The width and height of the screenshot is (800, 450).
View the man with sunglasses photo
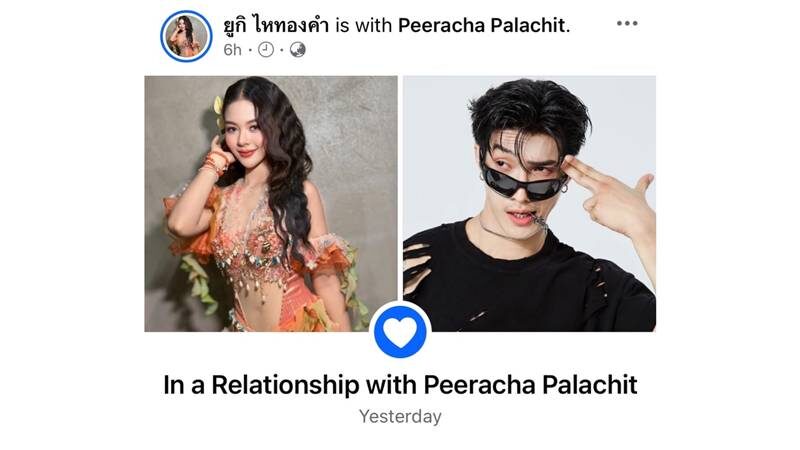click(x=530, y=204)
